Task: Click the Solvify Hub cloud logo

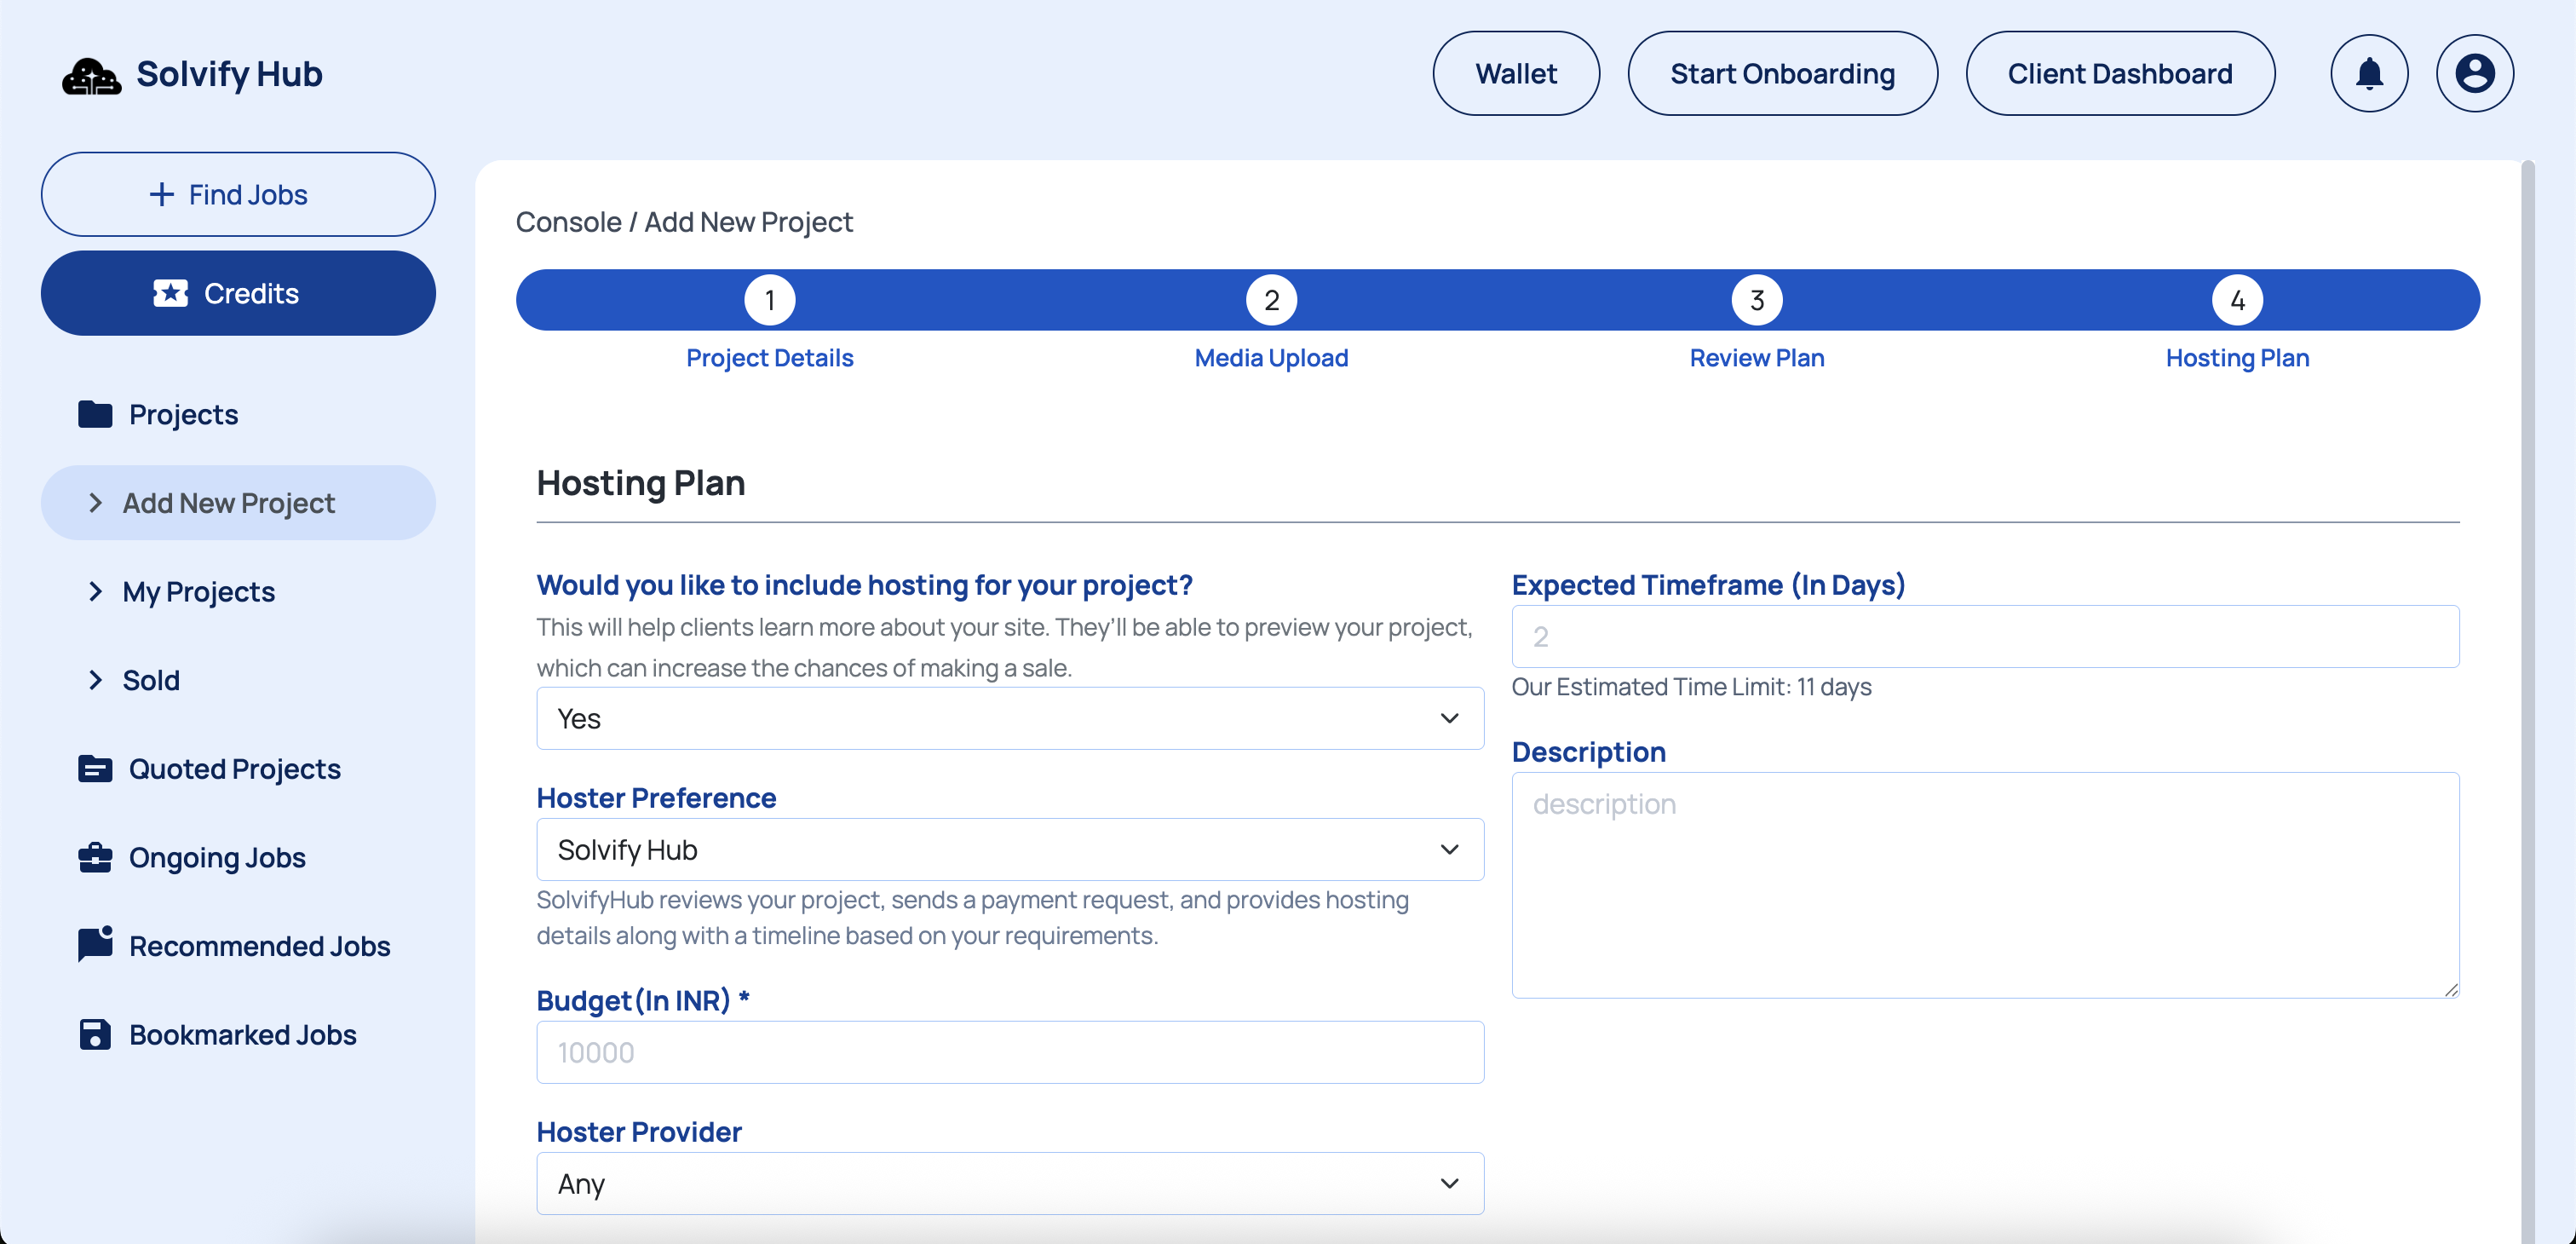Action: (x=91, y=75)
